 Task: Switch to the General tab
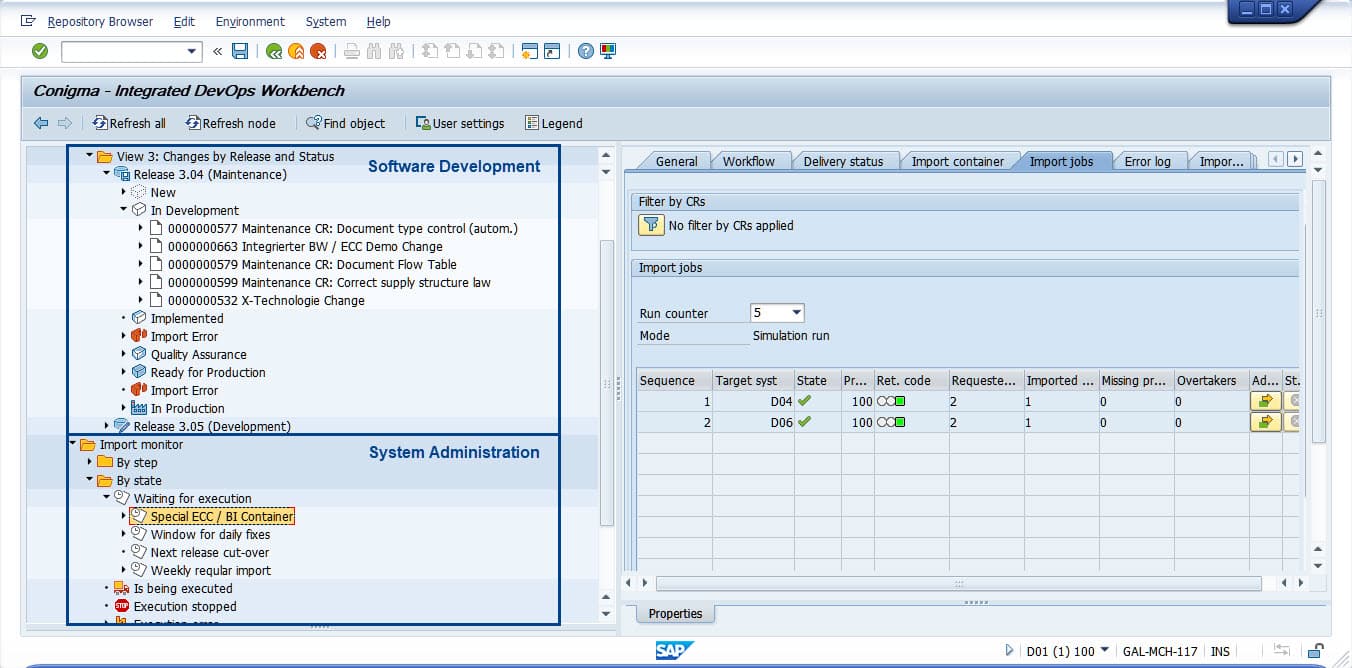677,161
